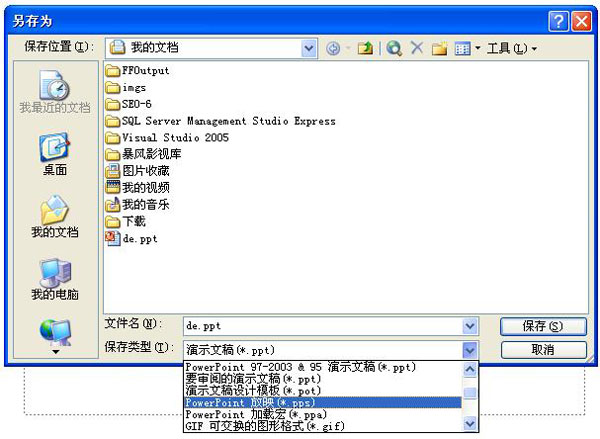Open the 保存位置 dropdown arrow
The width and height of the screenshot is (600, 439).
(x=309, y=48)
